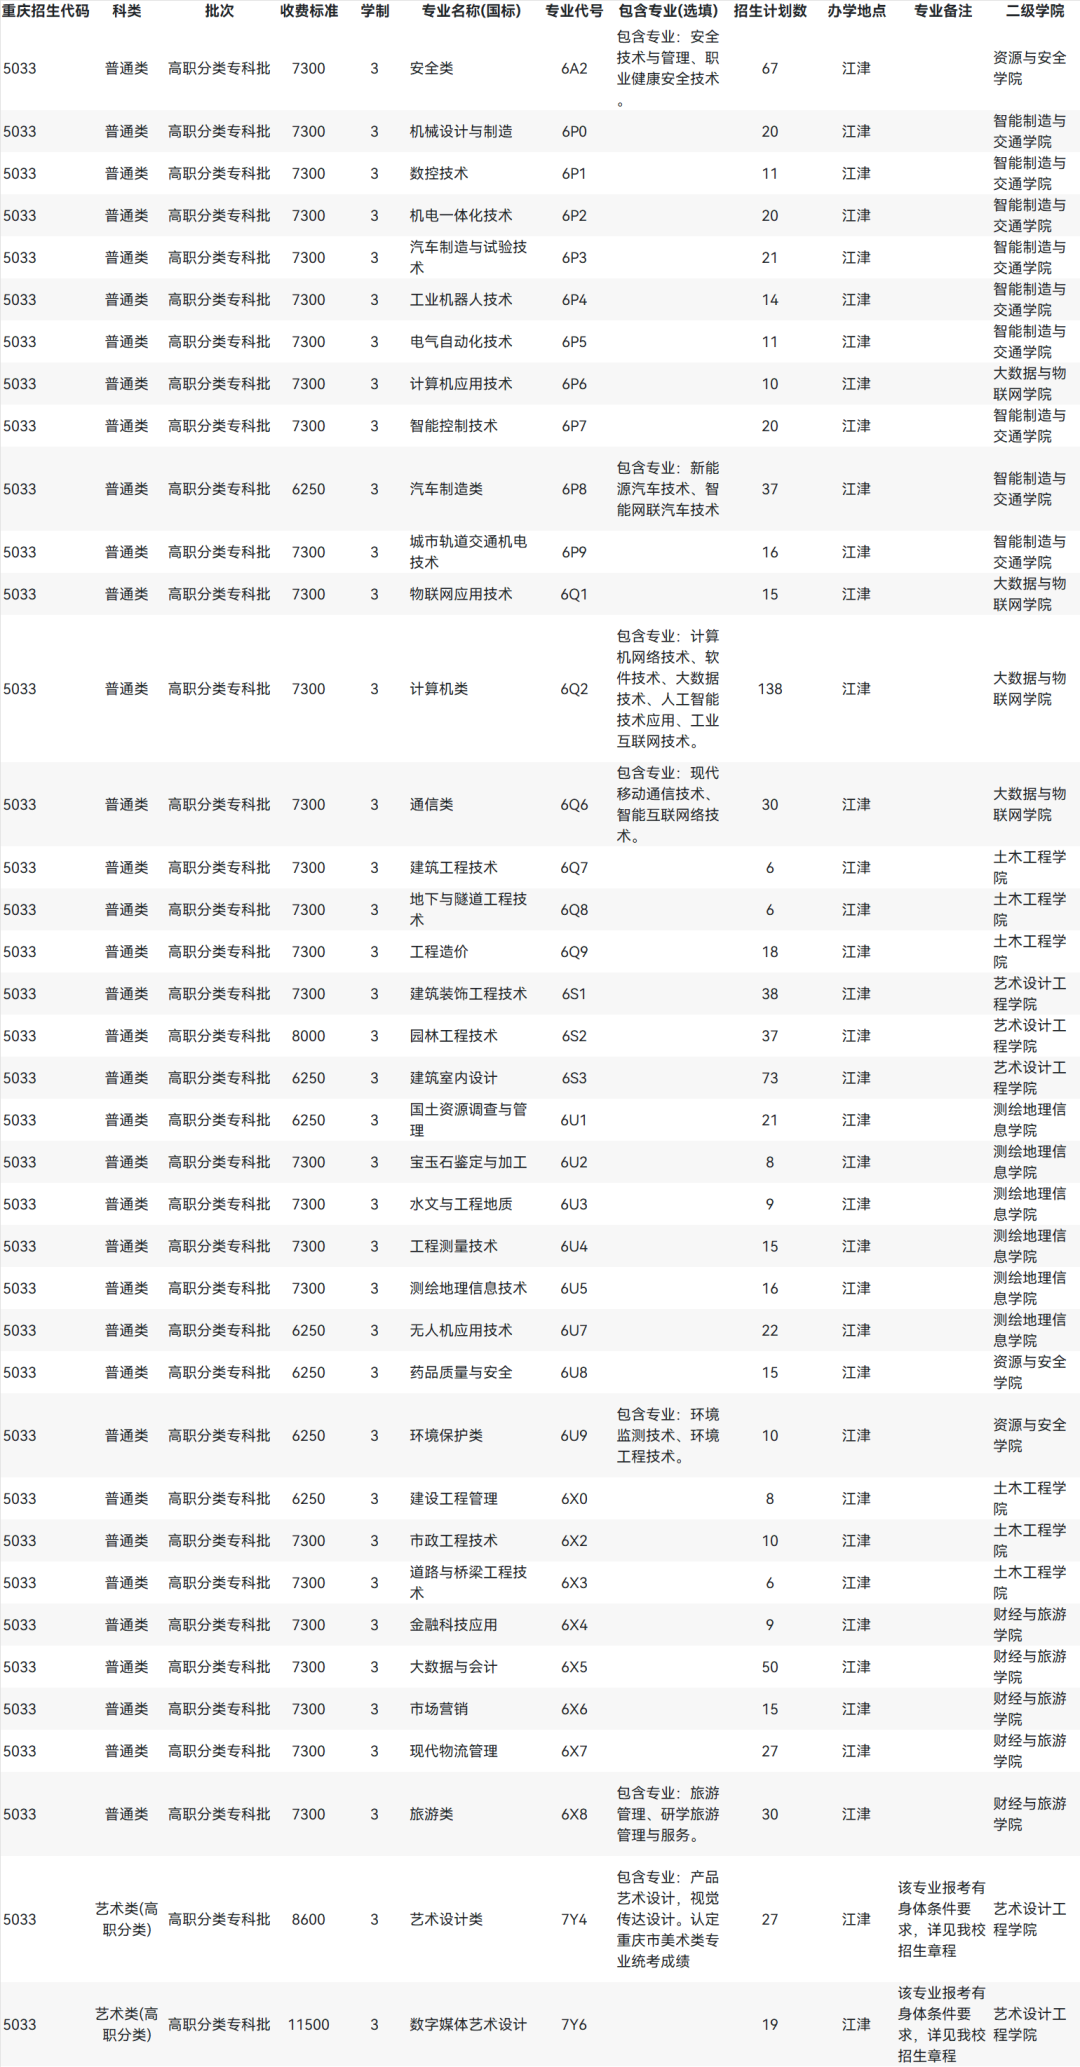Screen dimensions: 1080x2067
Task: Click the enrollment count 138
Action: coord(770,689)
